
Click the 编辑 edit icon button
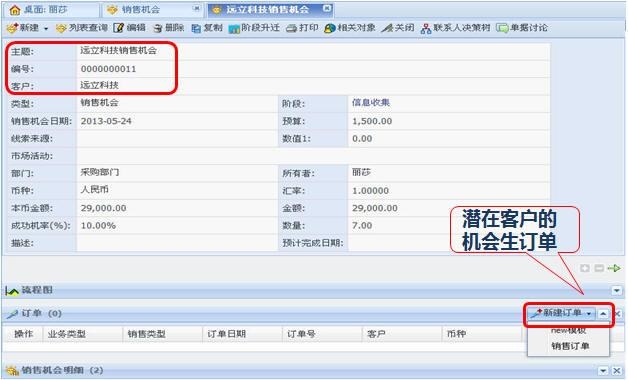[x=129, y=28]
